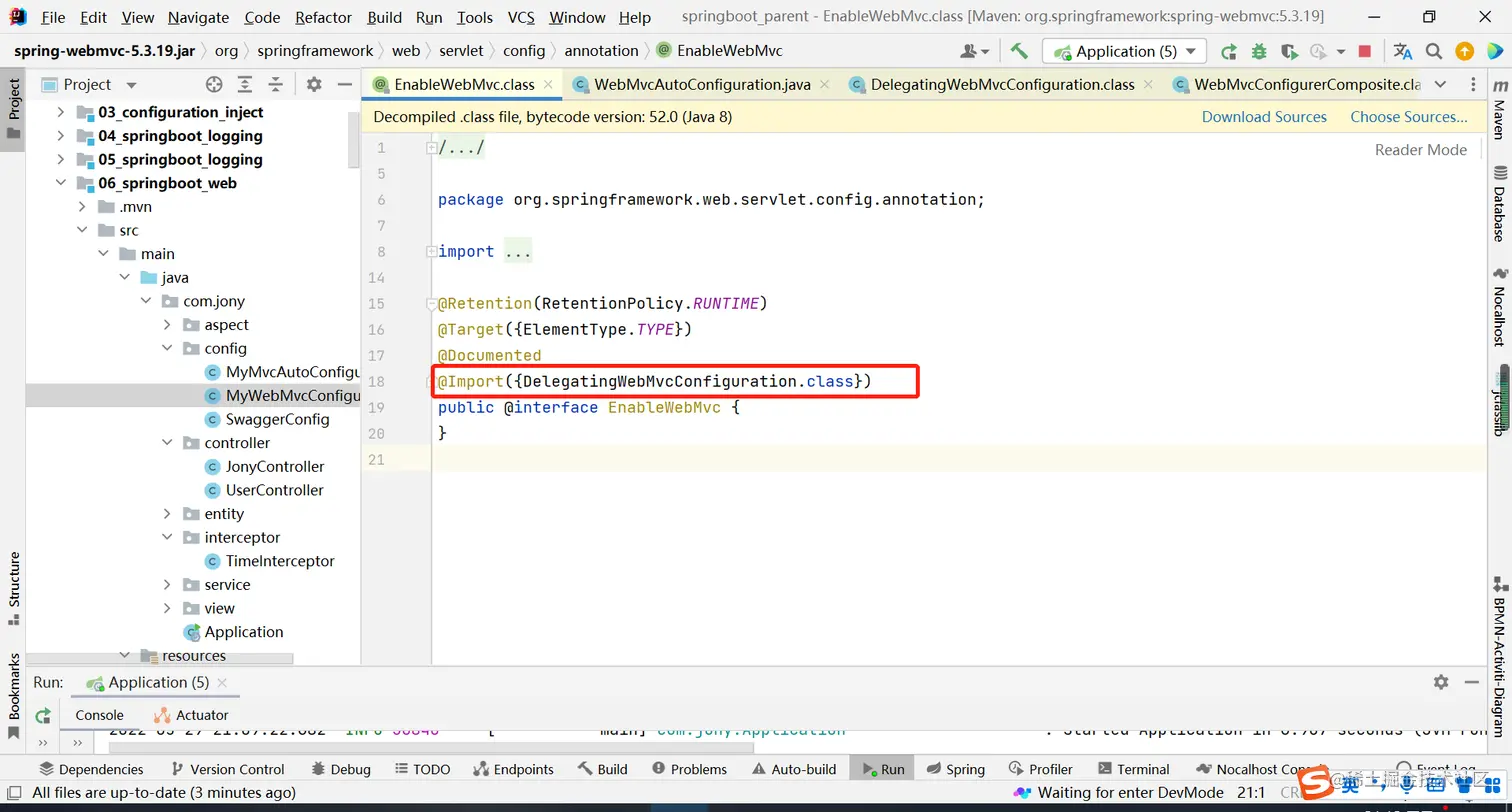Open the Translate icon in toolbar

(x=1403, y=51)
